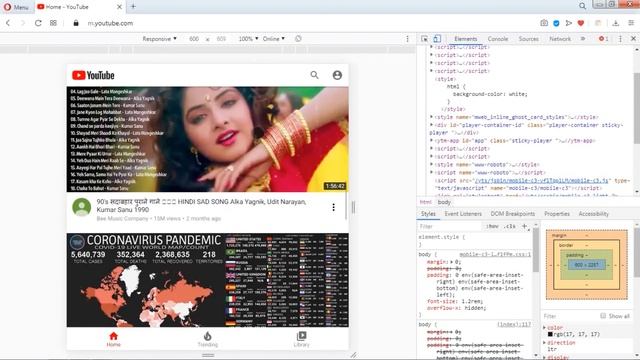Viewport: 640px width, 360px height.
Task: Expand the player-container-id div node
Action: point(431,125)
